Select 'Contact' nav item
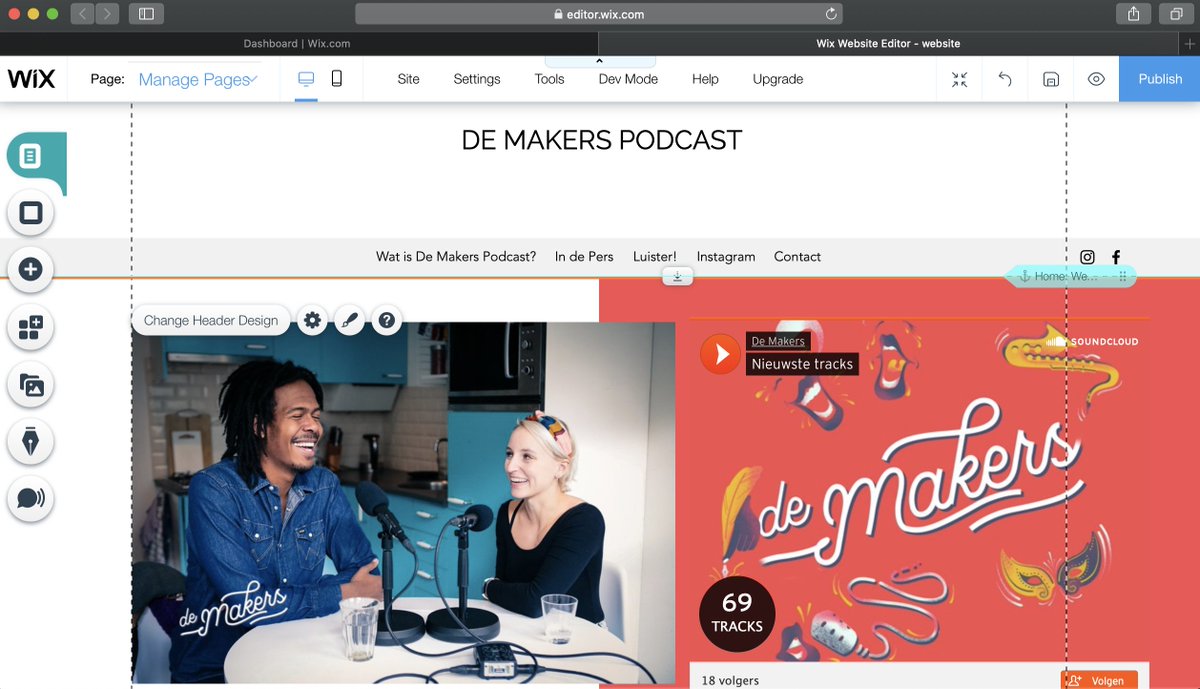Viewport: 1200px width, 689px height. point(797,257)
